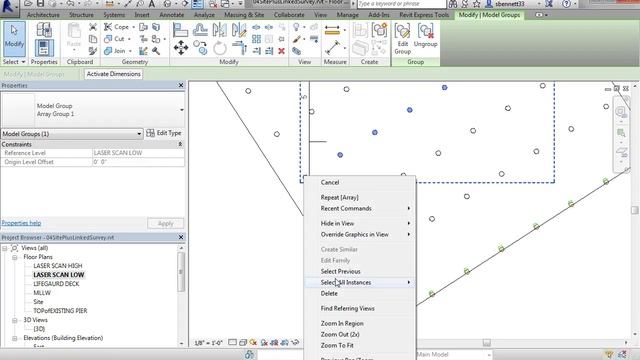Open the Annotate ribbon tab

[171, 15]
